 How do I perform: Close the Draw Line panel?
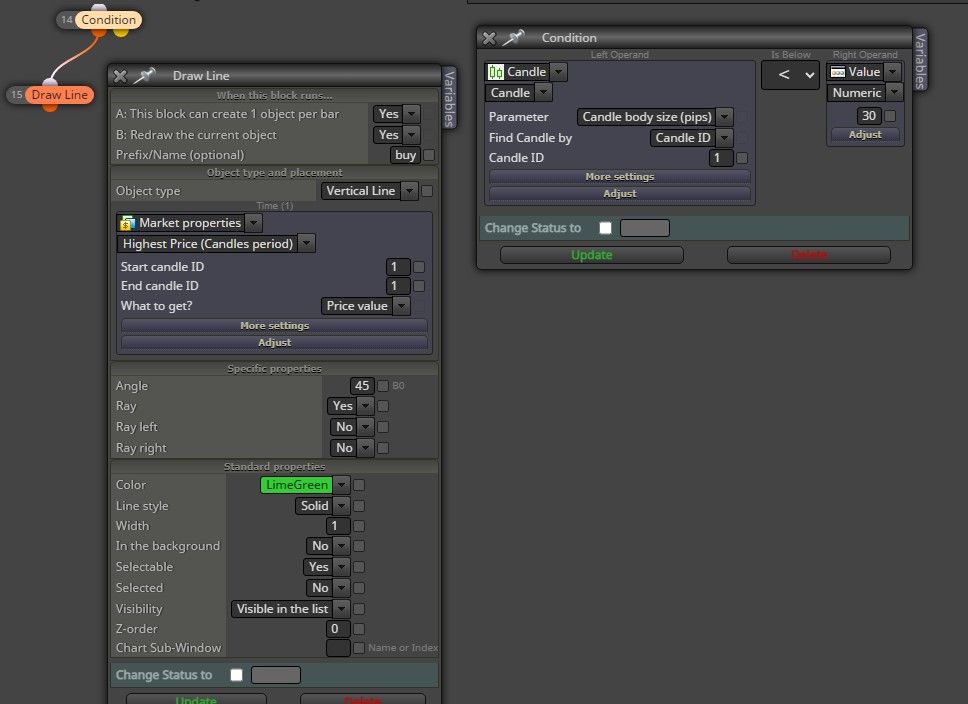point(120,76)
